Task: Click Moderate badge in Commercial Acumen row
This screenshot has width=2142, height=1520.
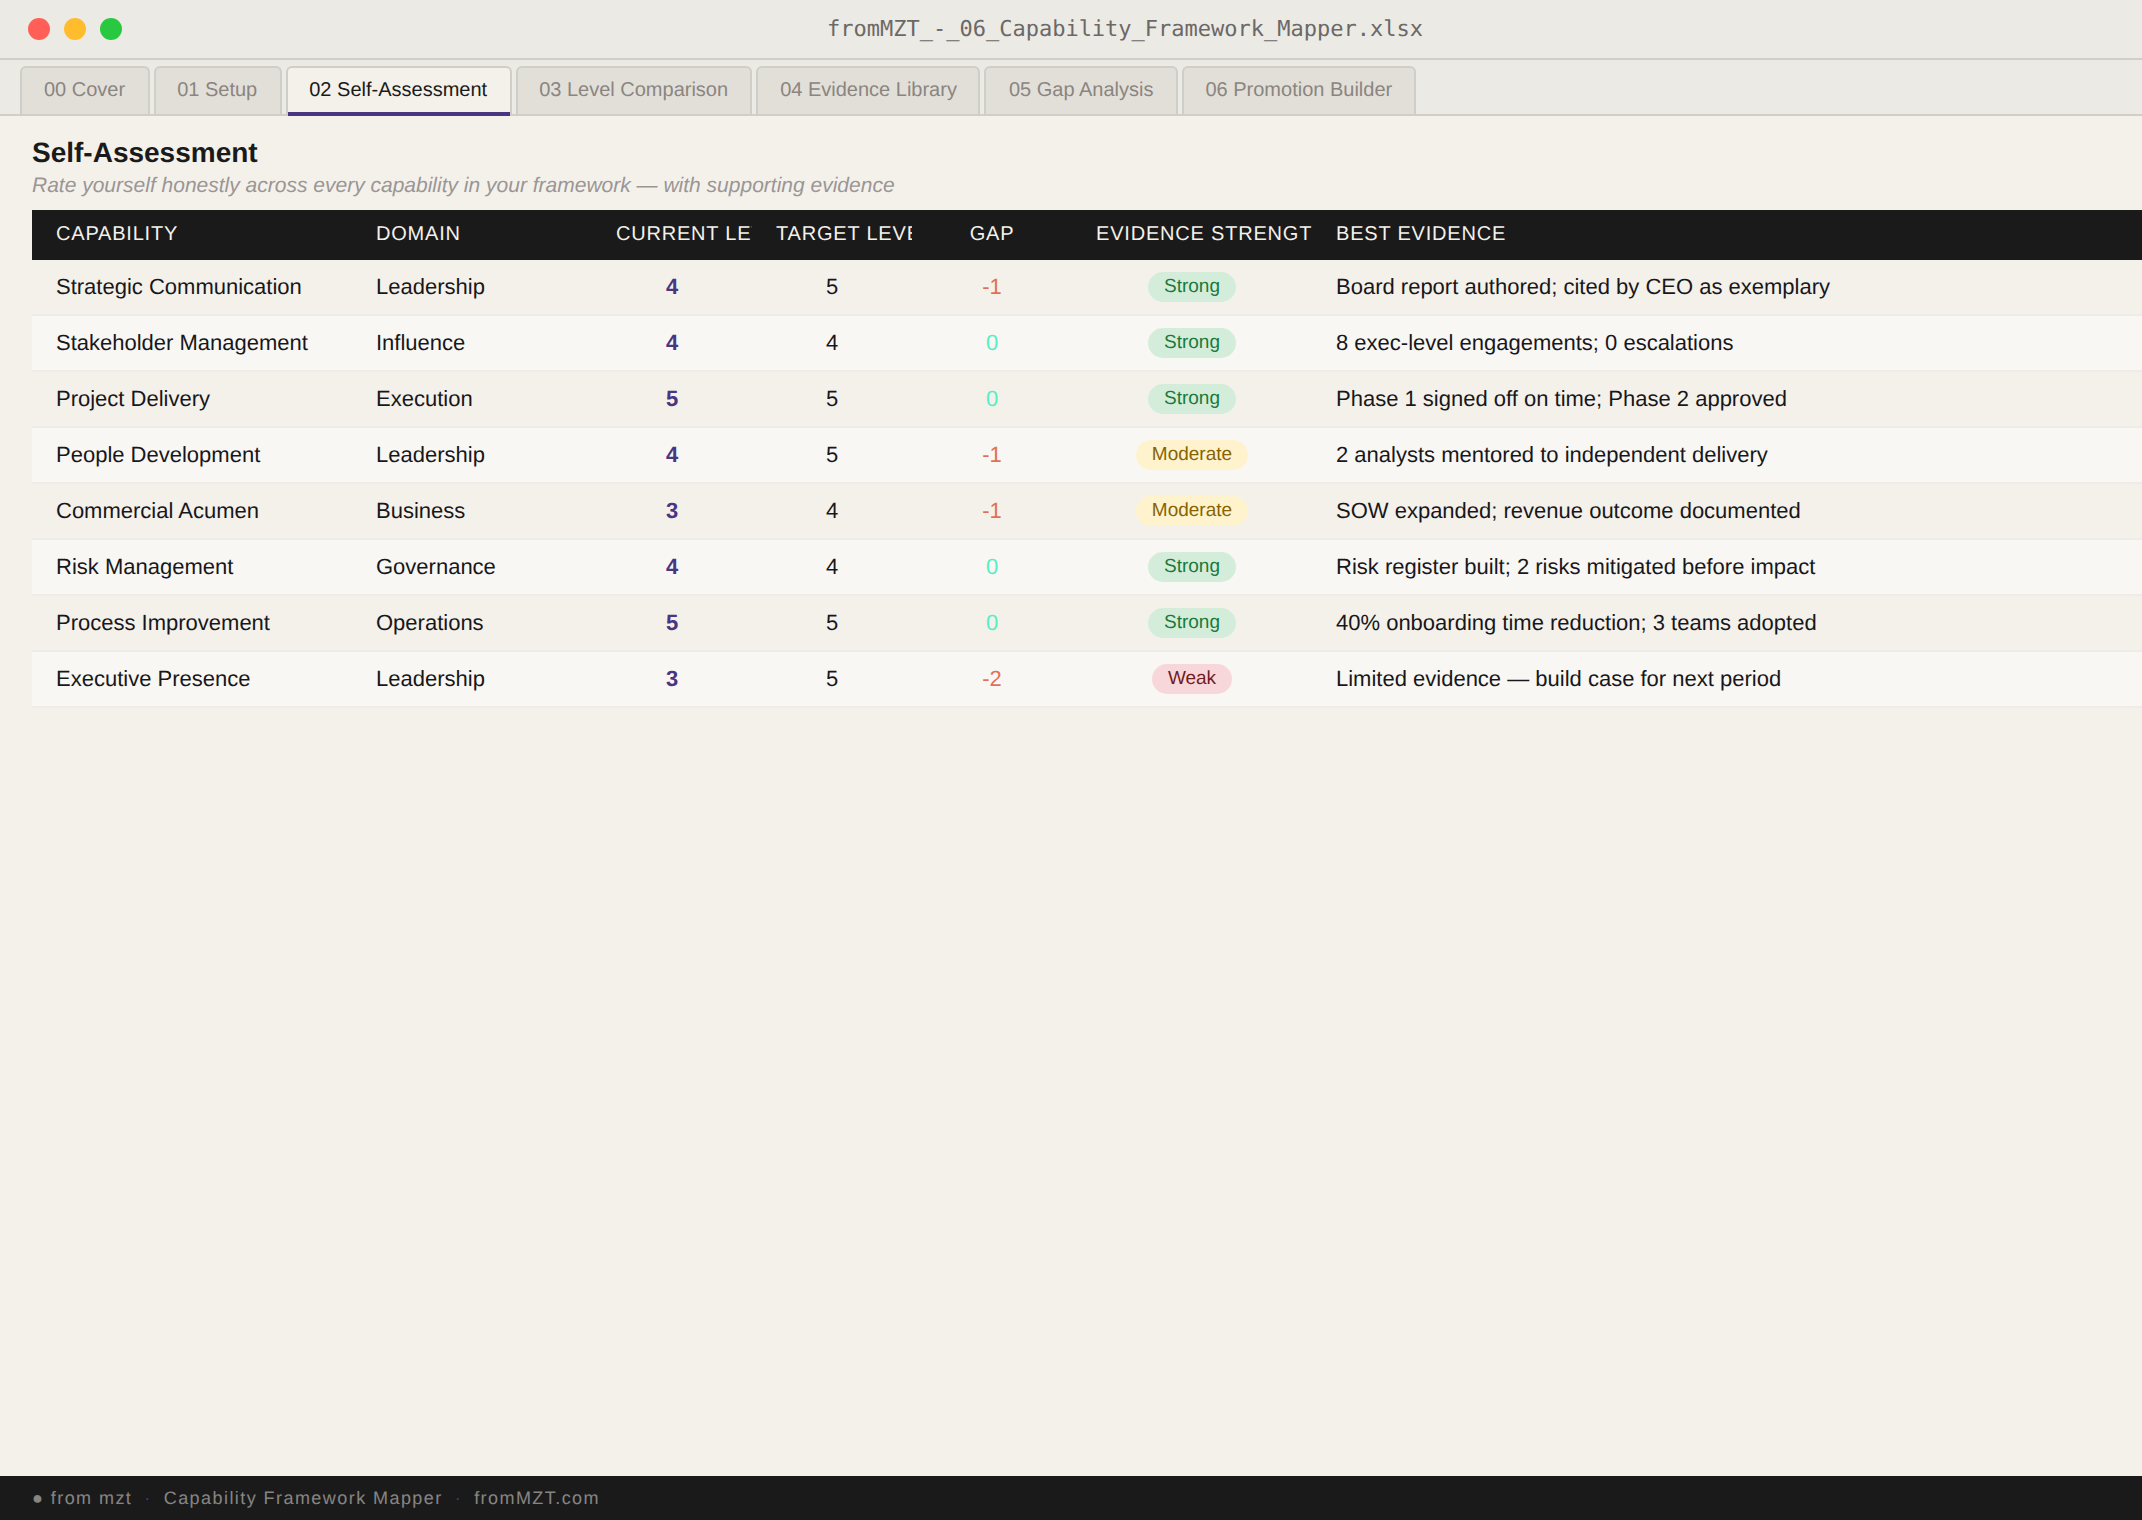Action: pos(1191,510)
